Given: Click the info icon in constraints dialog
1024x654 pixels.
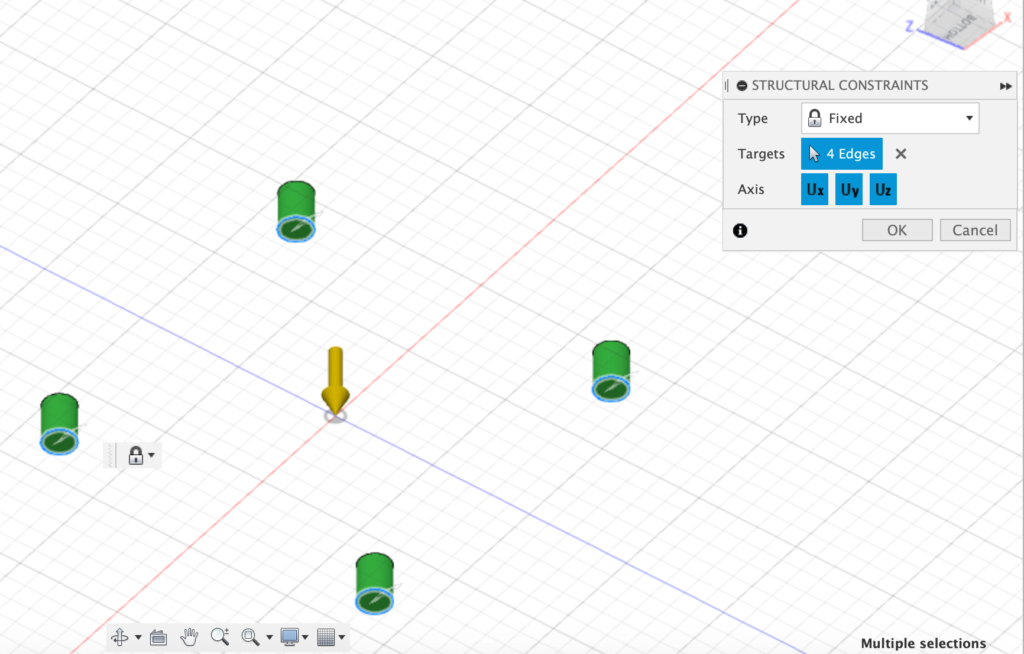Looking at the screenshot, I should click(x=740, y=230).
